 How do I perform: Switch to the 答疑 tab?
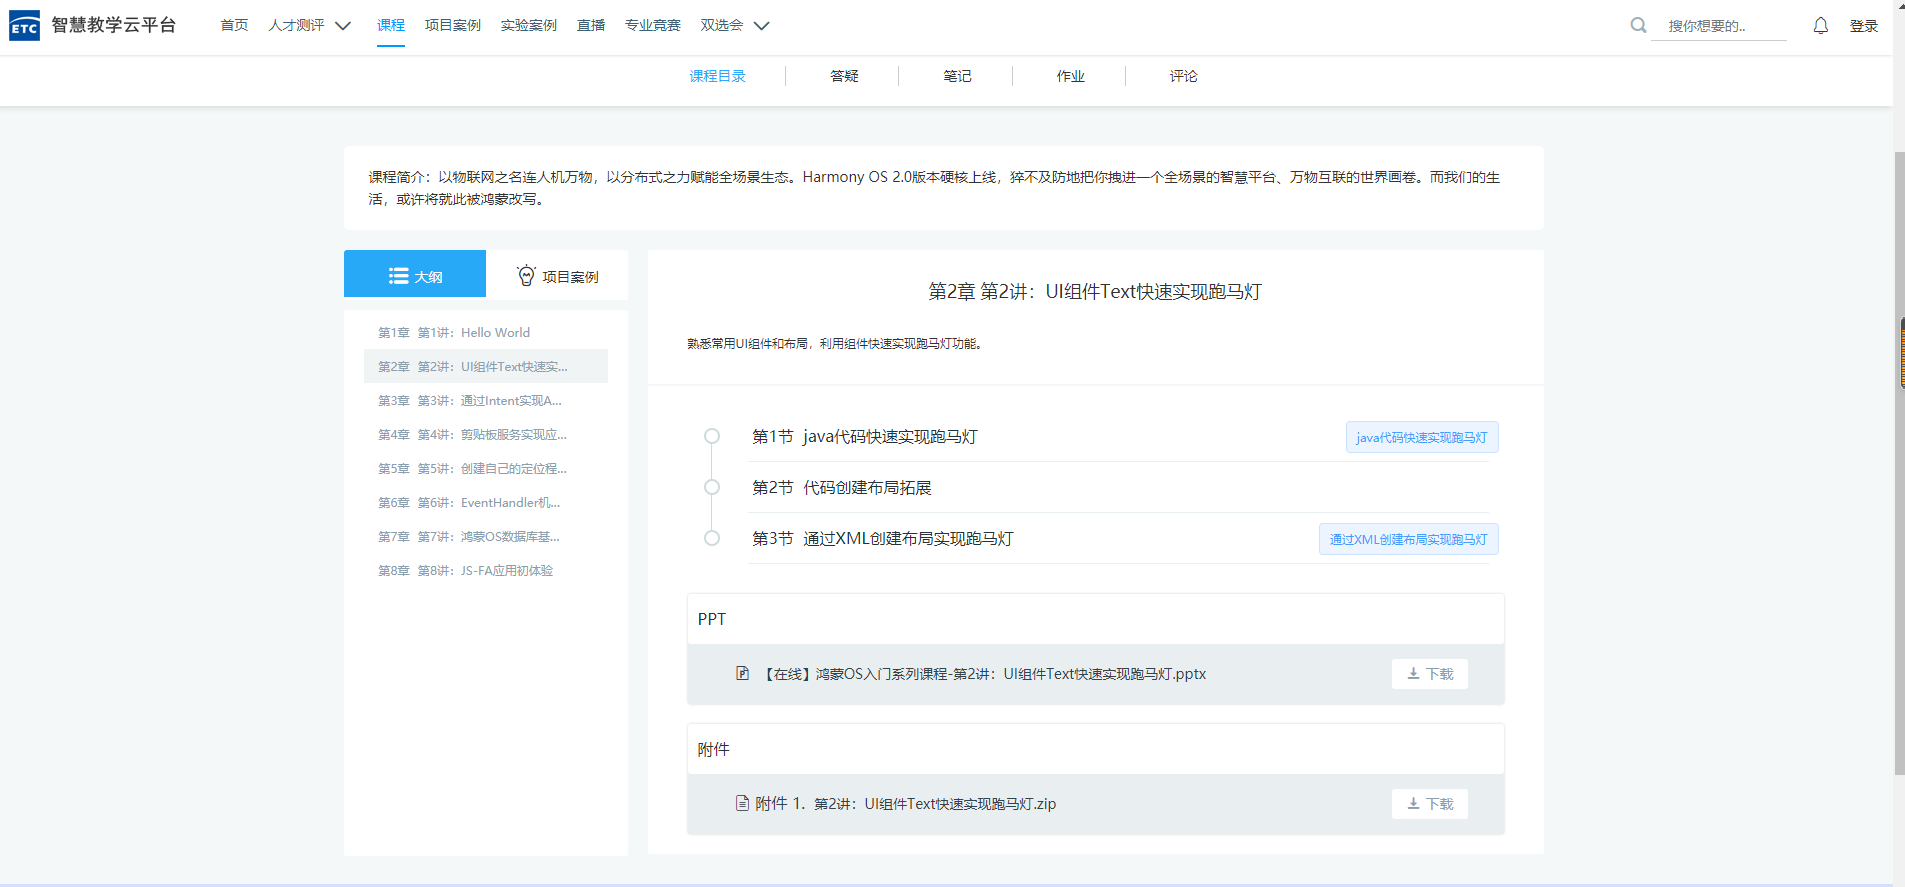pos(844,76)
